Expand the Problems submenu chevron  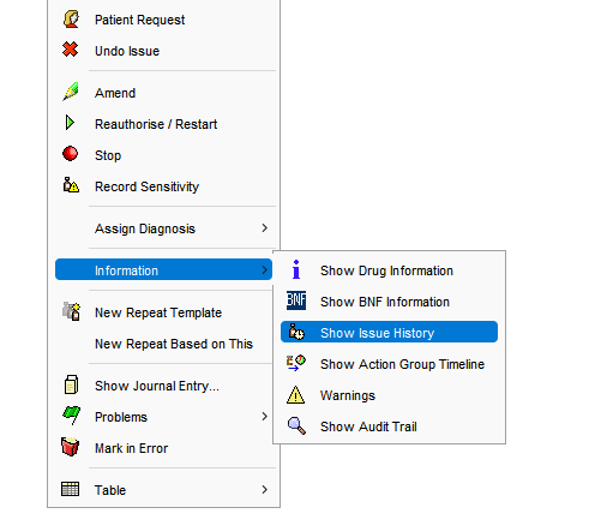pos(264,416)
